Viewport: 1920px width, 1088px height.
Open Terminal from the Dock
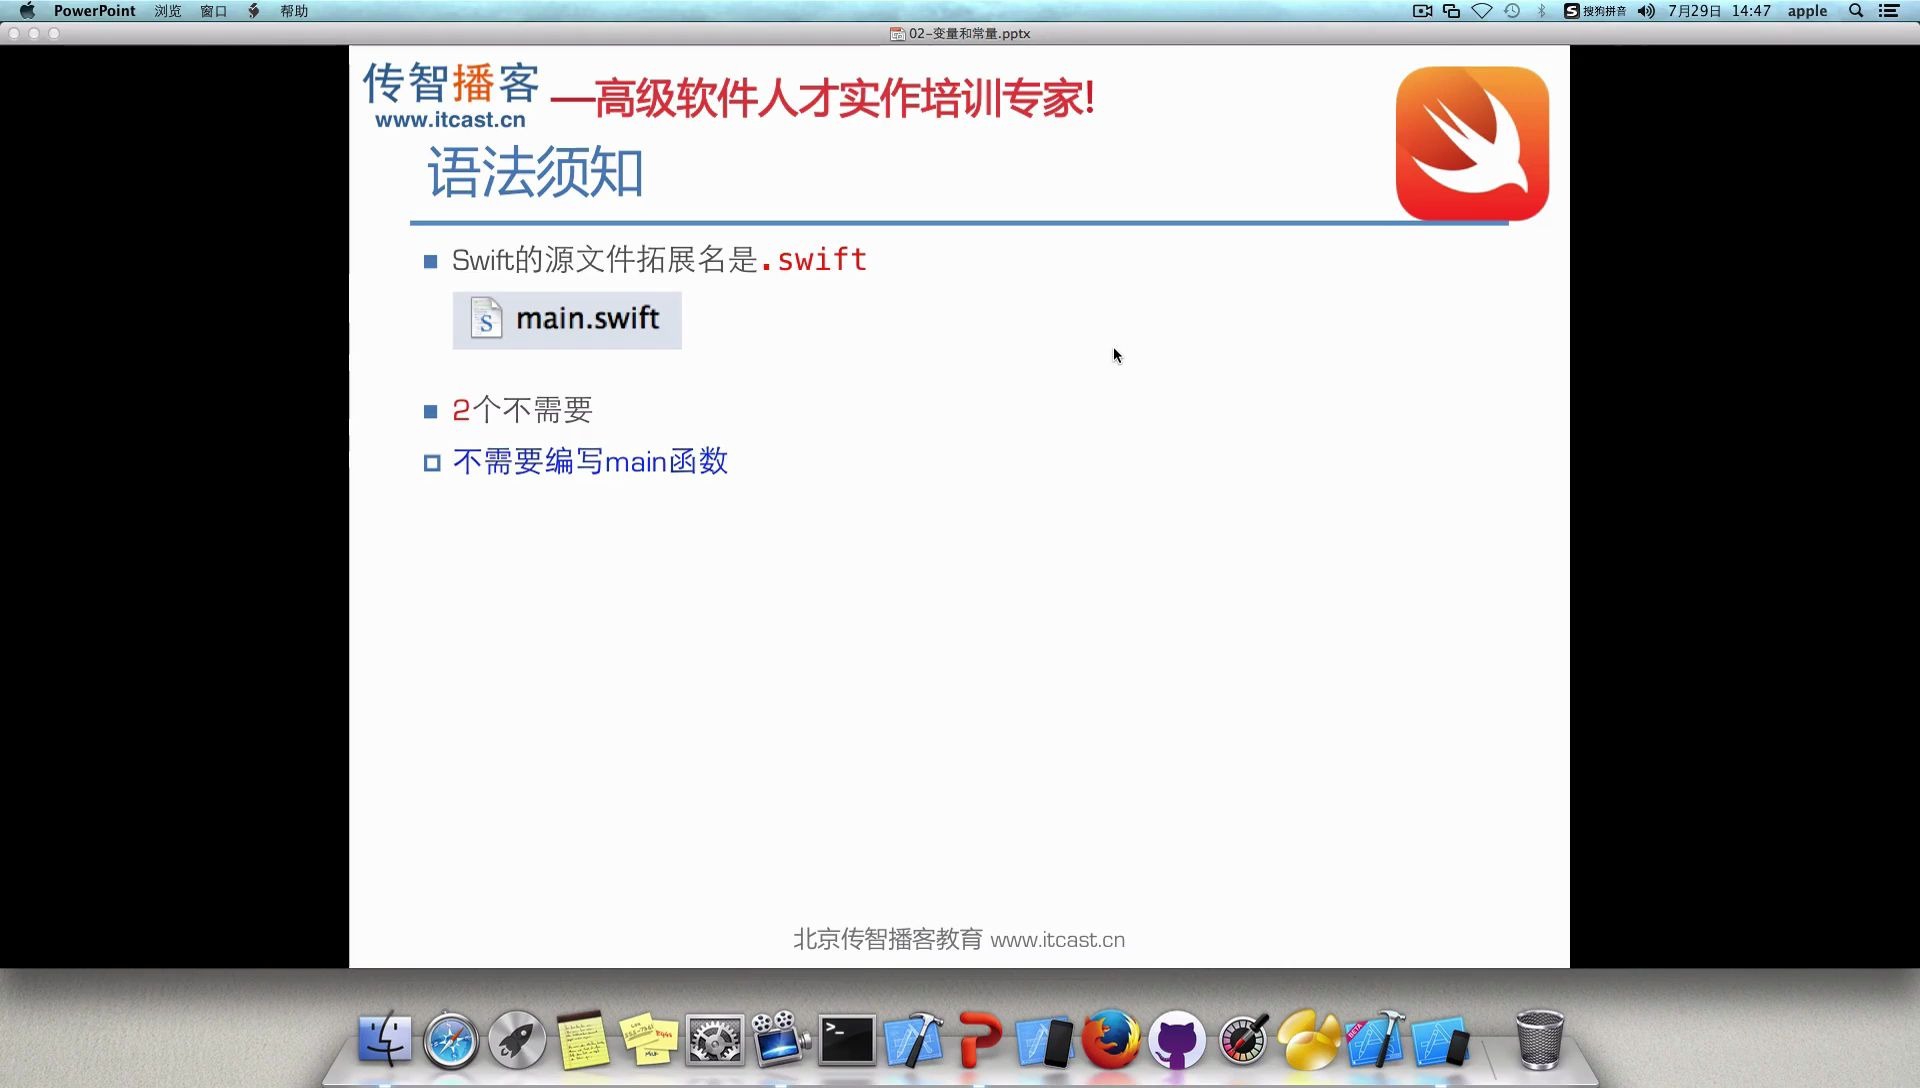click(845, 1040)
